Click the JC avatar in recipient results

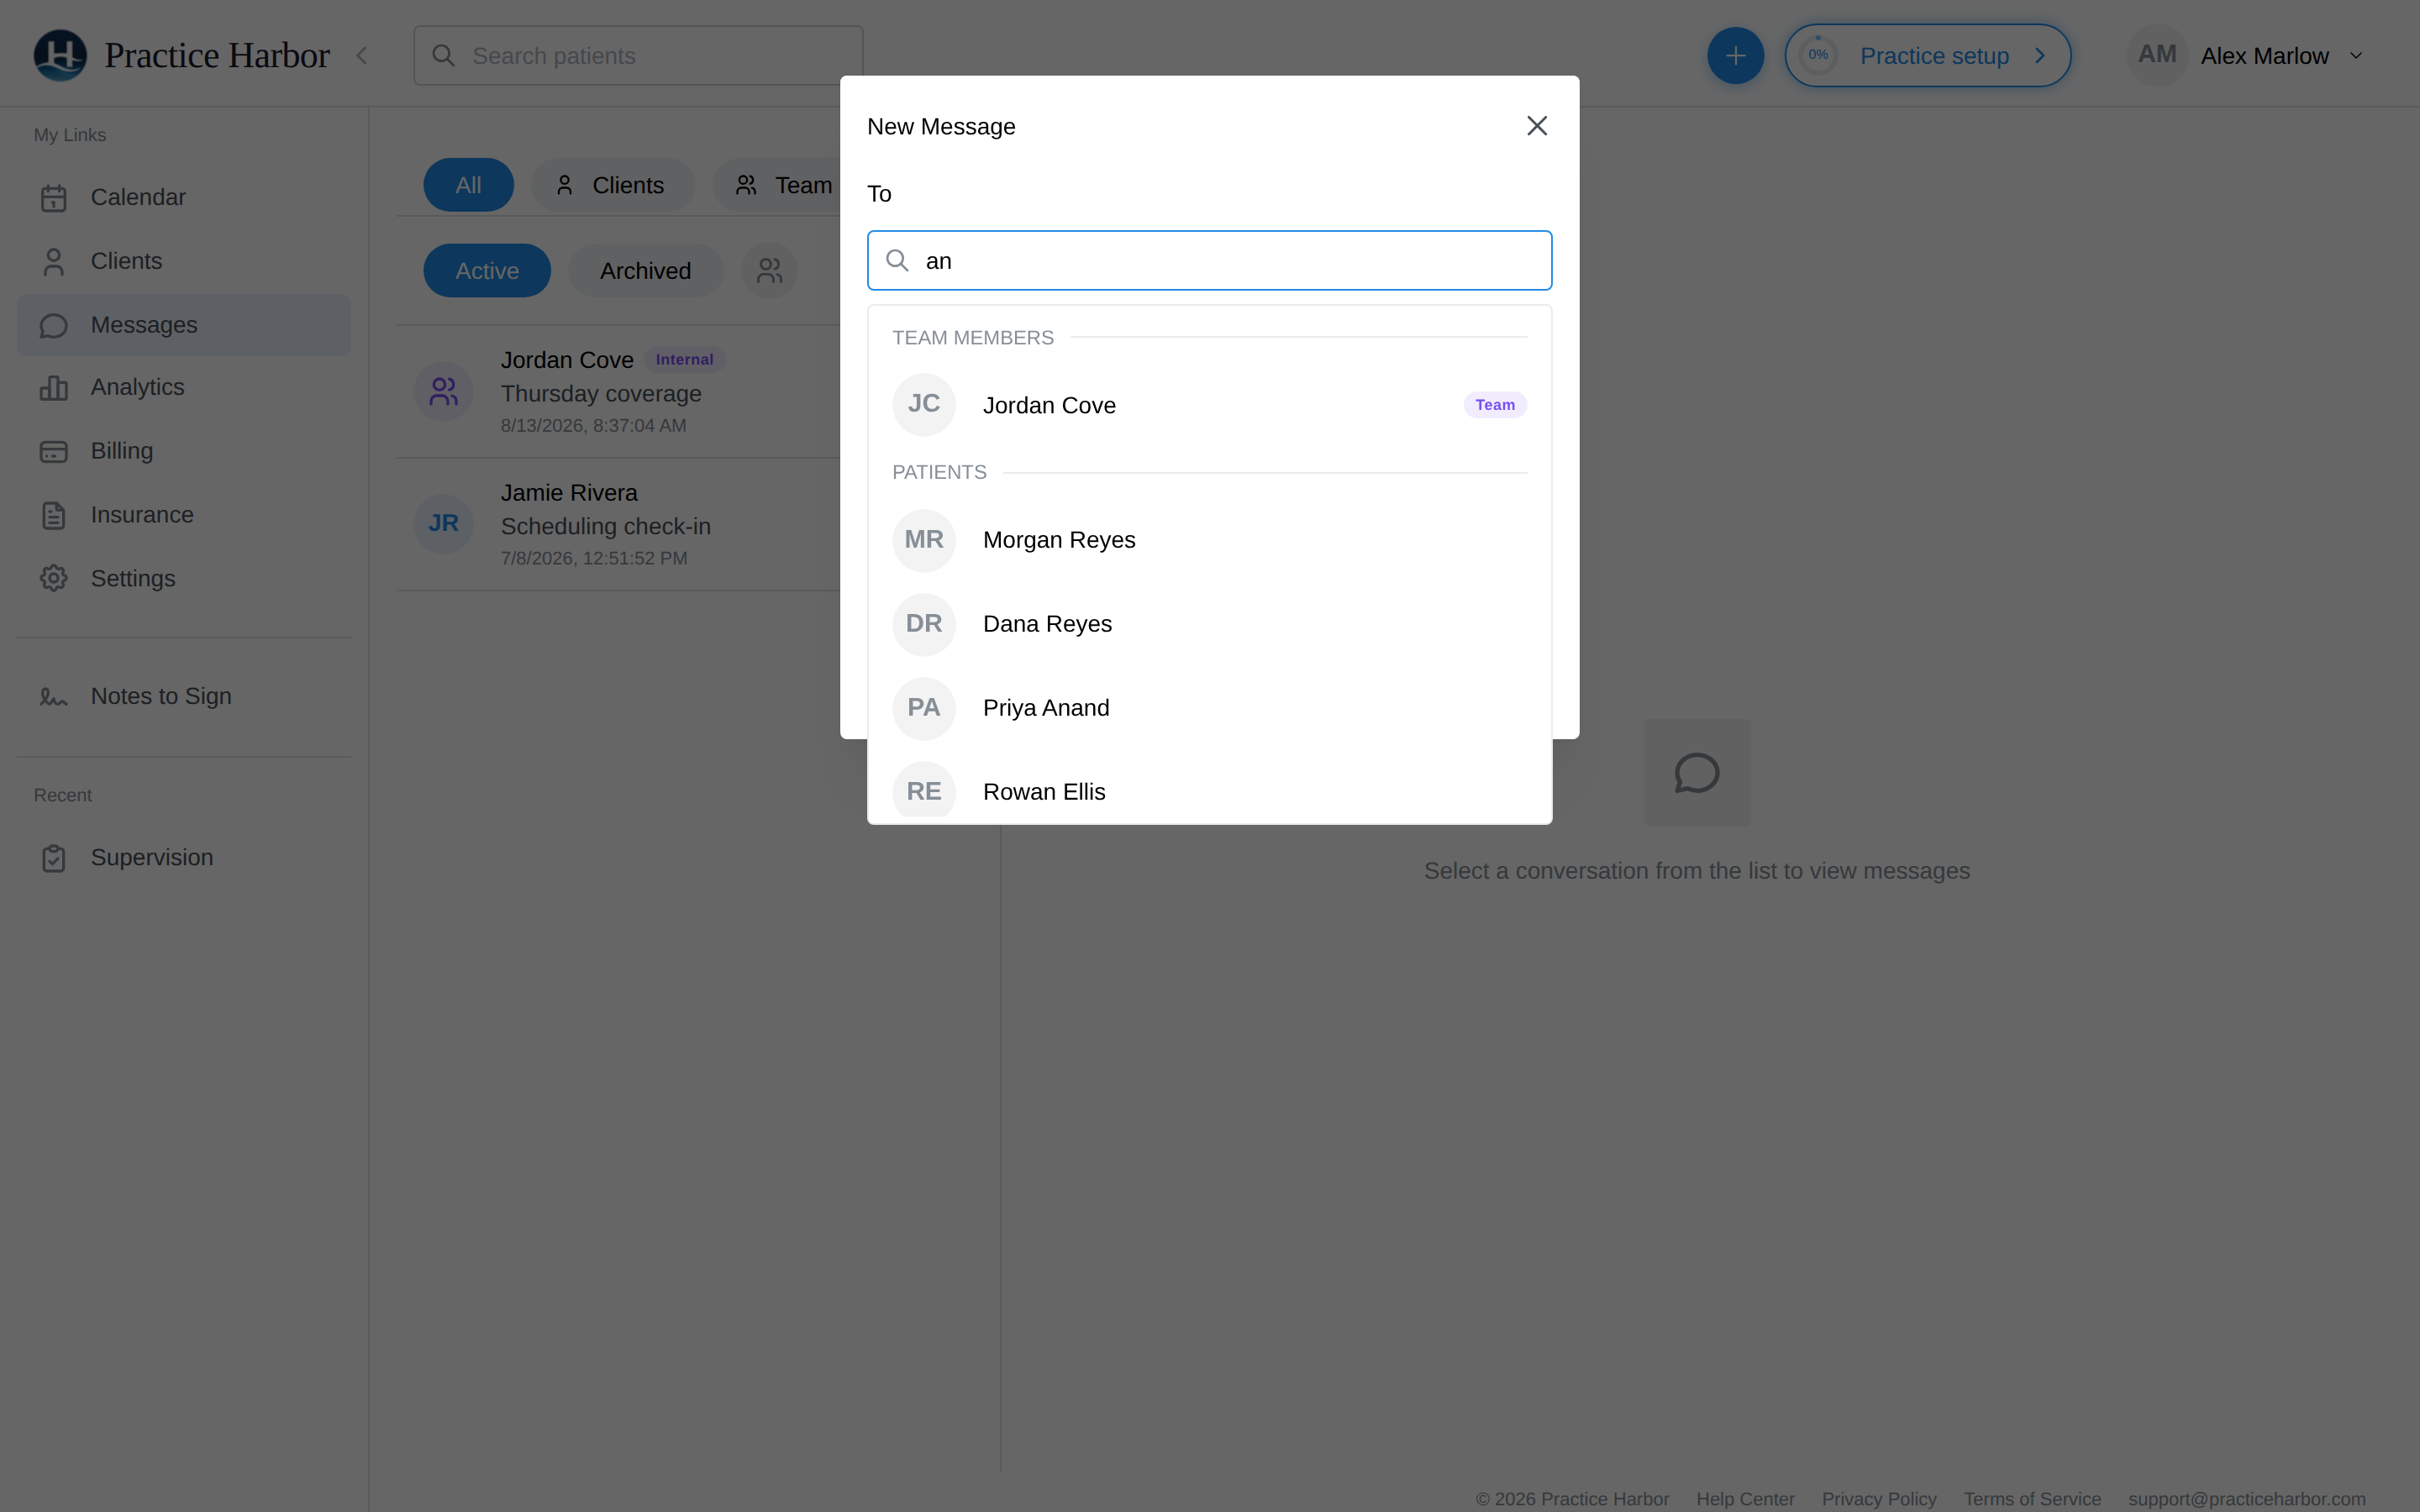click(x=923, y=405)
